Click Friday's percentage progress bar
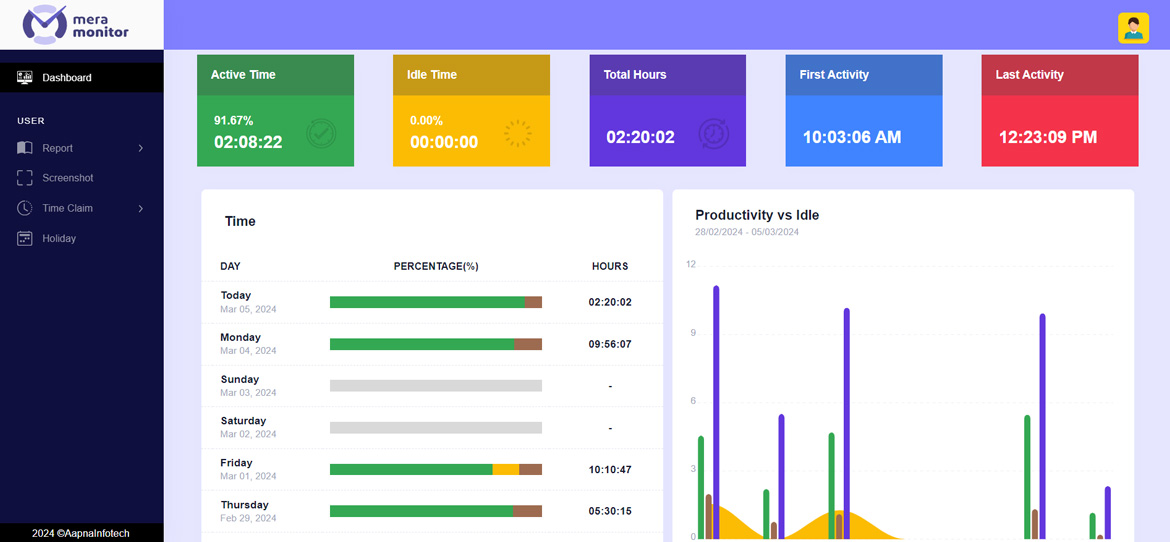1170x542 pixels. pyautogui.click(x=435, y=469)
